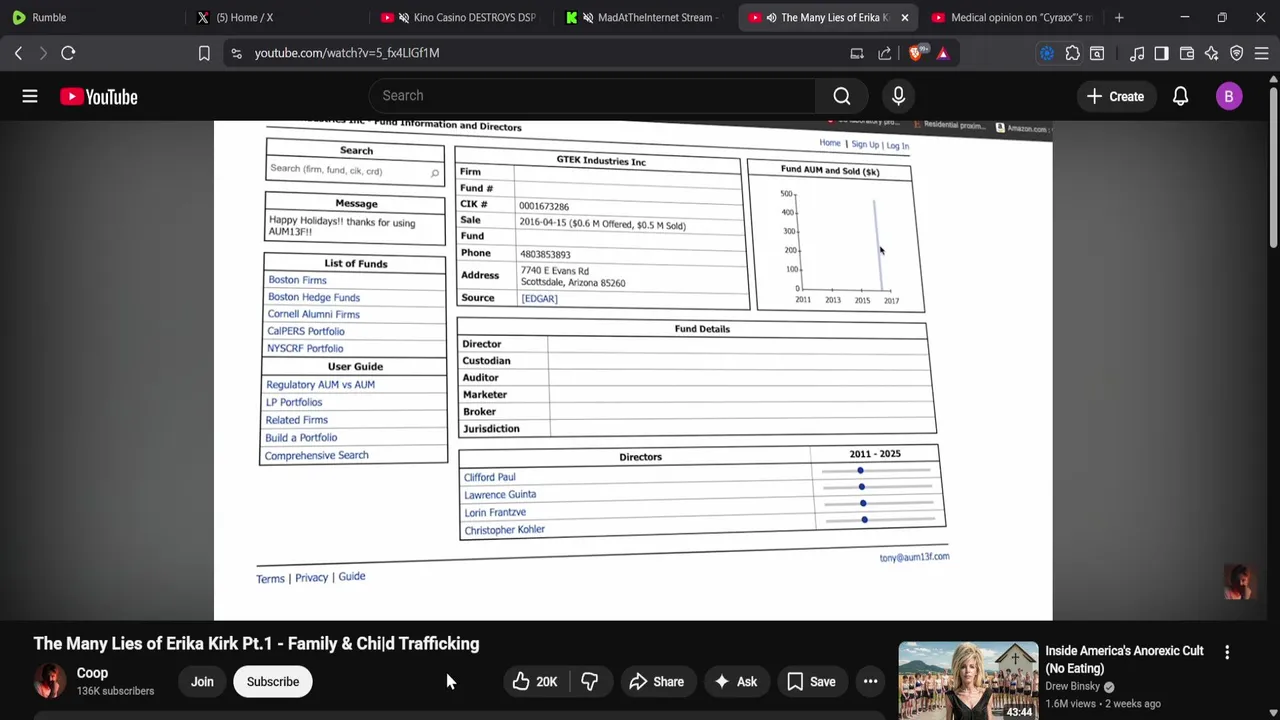Go back to the previous page
1280x720 pixels.
(18, 53)
